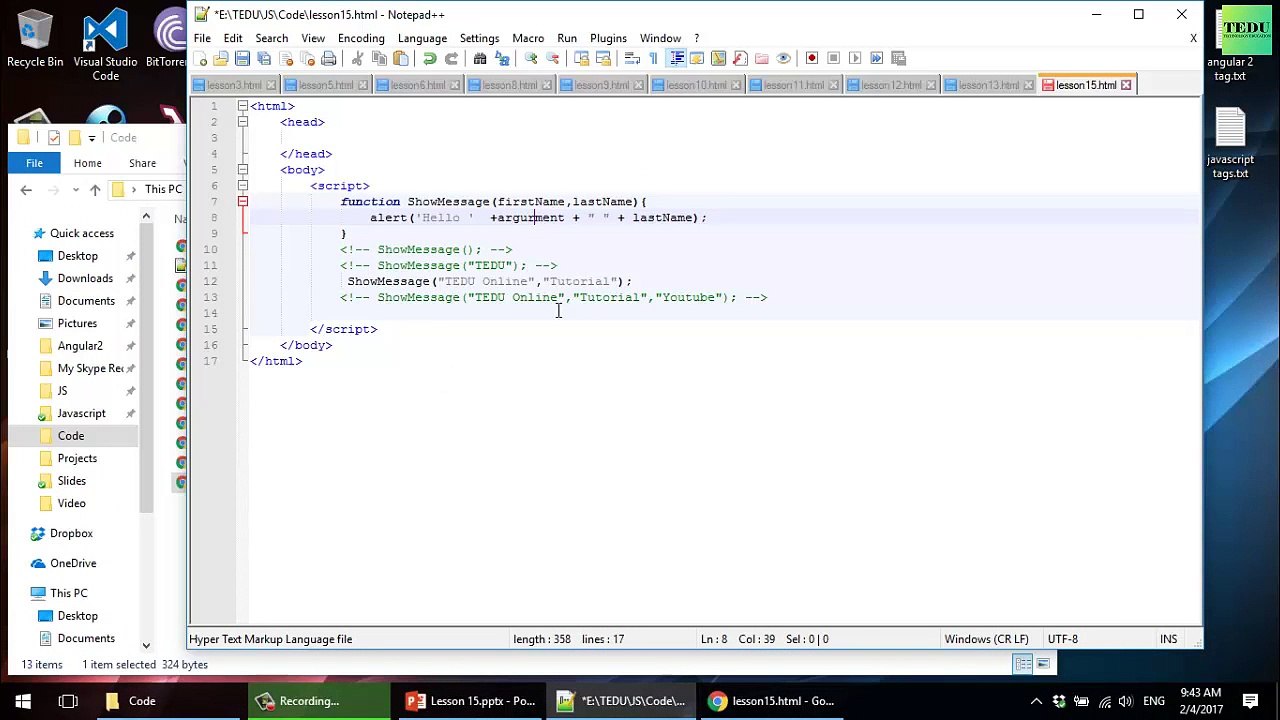Open Recycle Bin desktop icon

click(35, 39)
